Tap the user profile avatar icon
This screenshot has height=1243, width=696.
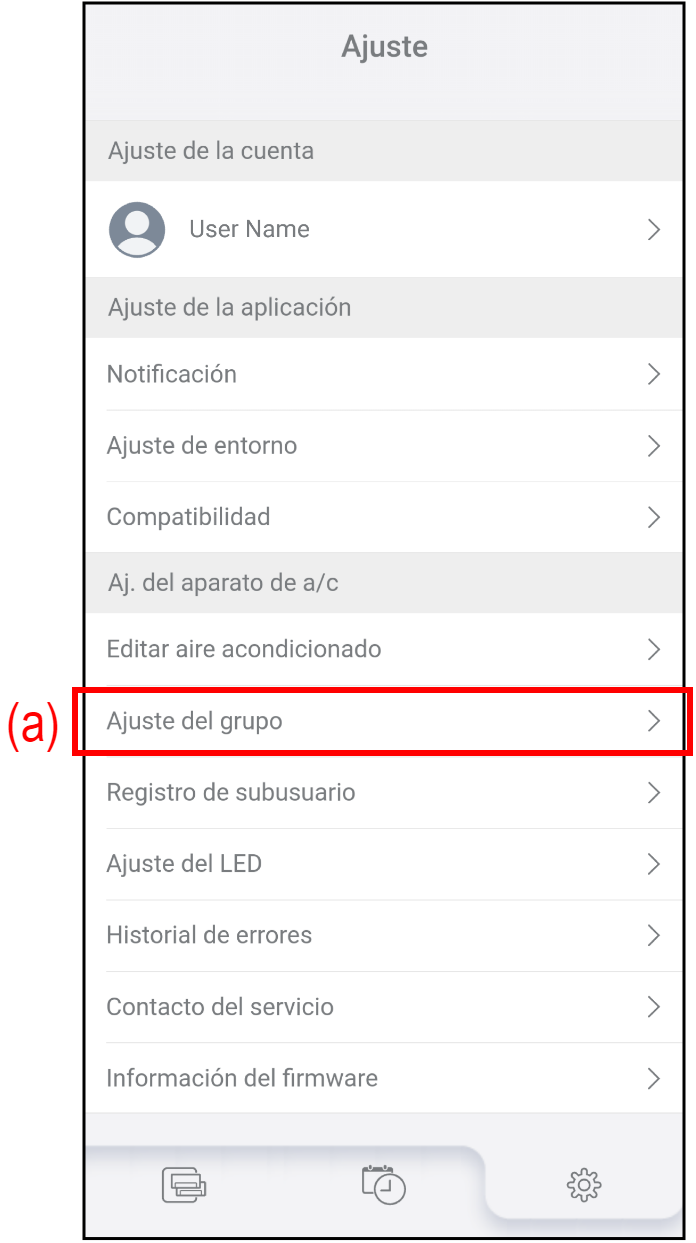137,230
